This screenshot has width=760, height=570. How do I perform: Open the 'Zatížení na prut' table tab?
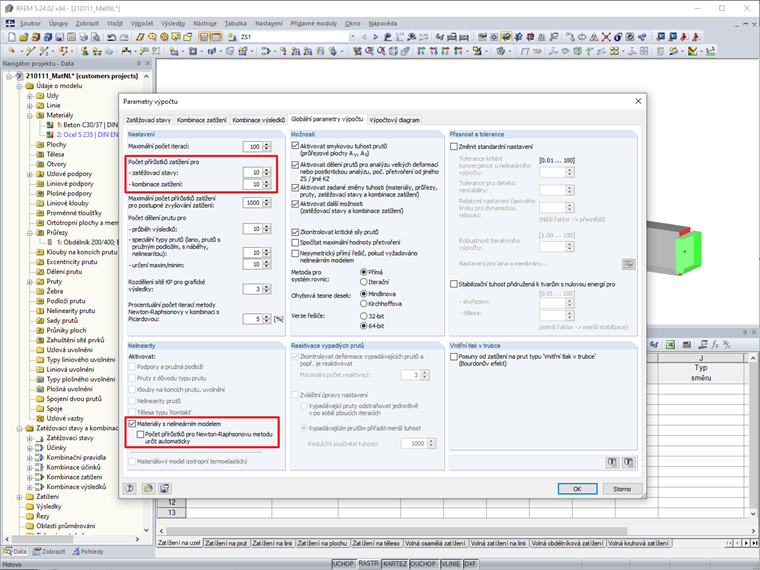pyautogui.click(x=226, y=543)
